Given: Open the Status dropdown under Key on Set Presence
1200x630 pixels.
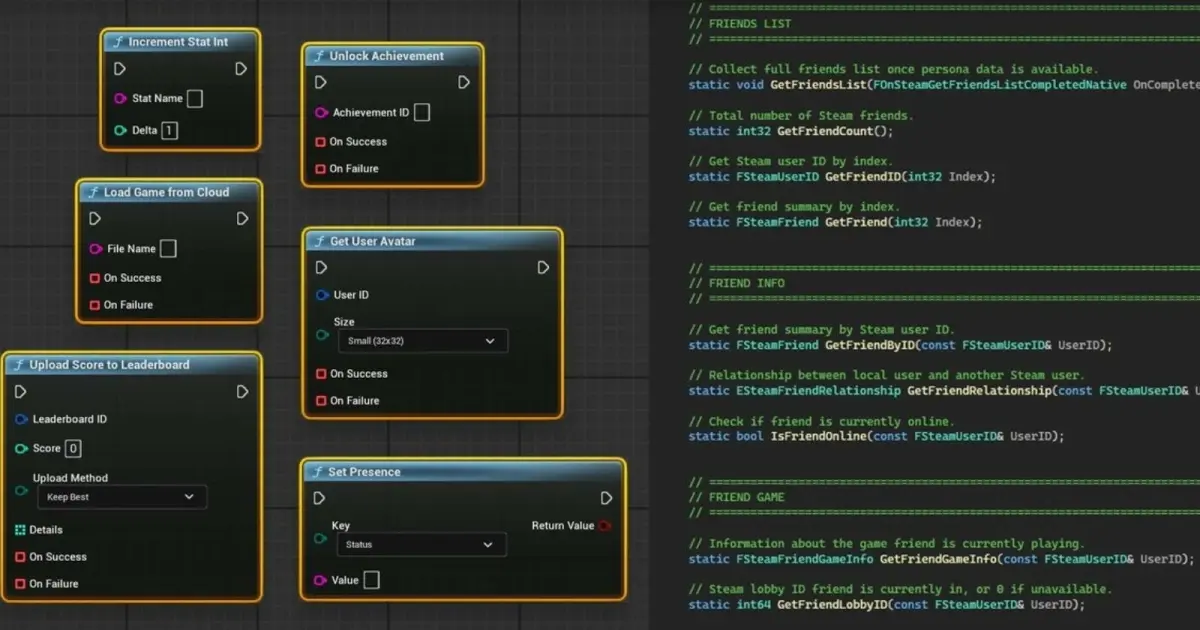Looking at the screenshot, I should click(421, 545).
